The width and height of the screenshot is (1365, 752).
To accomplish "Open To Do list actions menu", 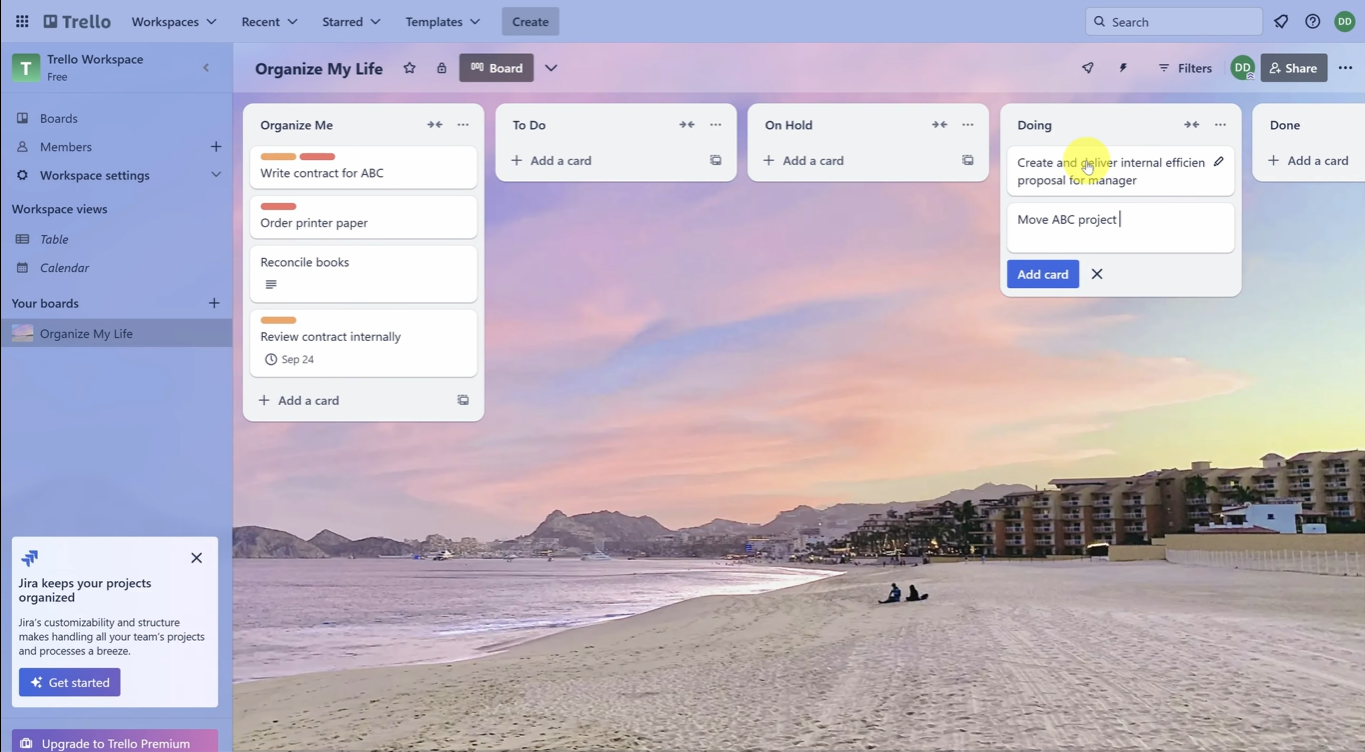I will click(x=715, y=125).
